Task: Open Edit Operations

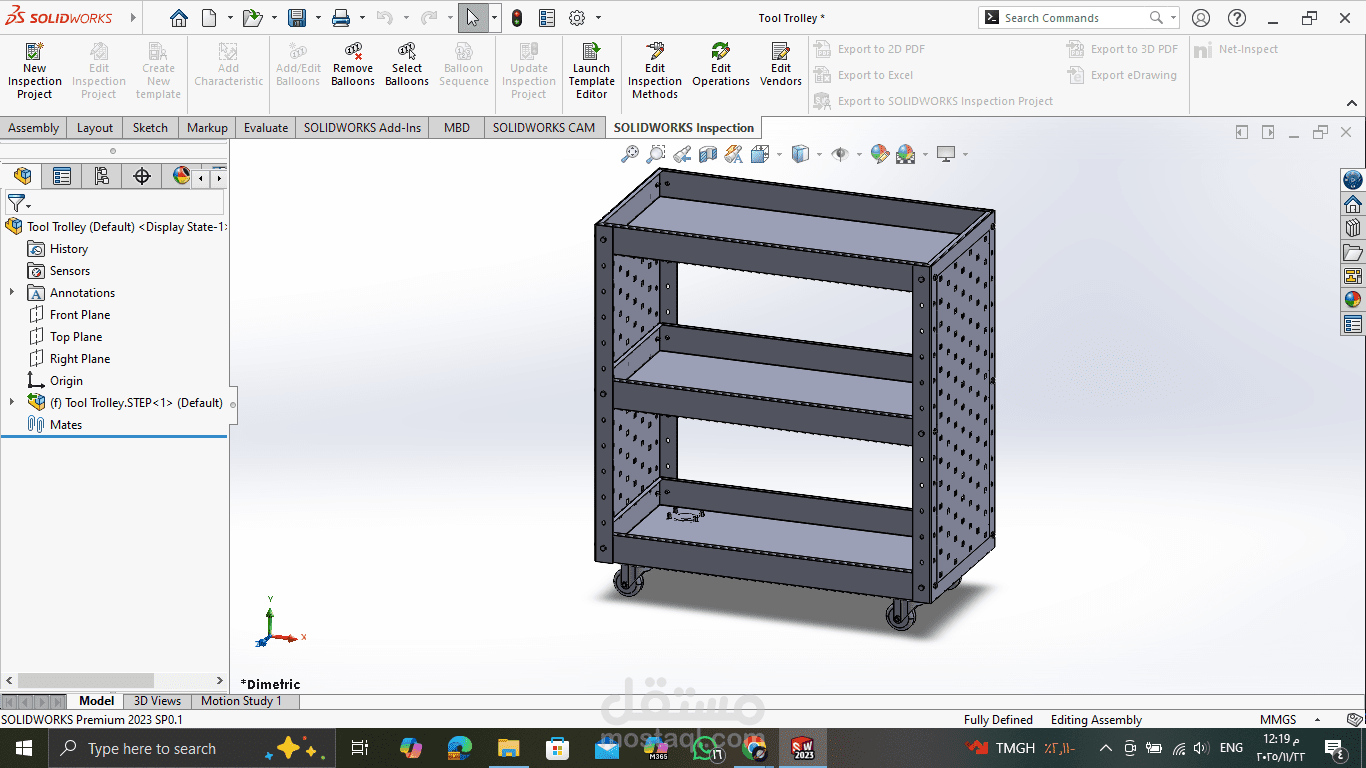Action: (720, 68)
